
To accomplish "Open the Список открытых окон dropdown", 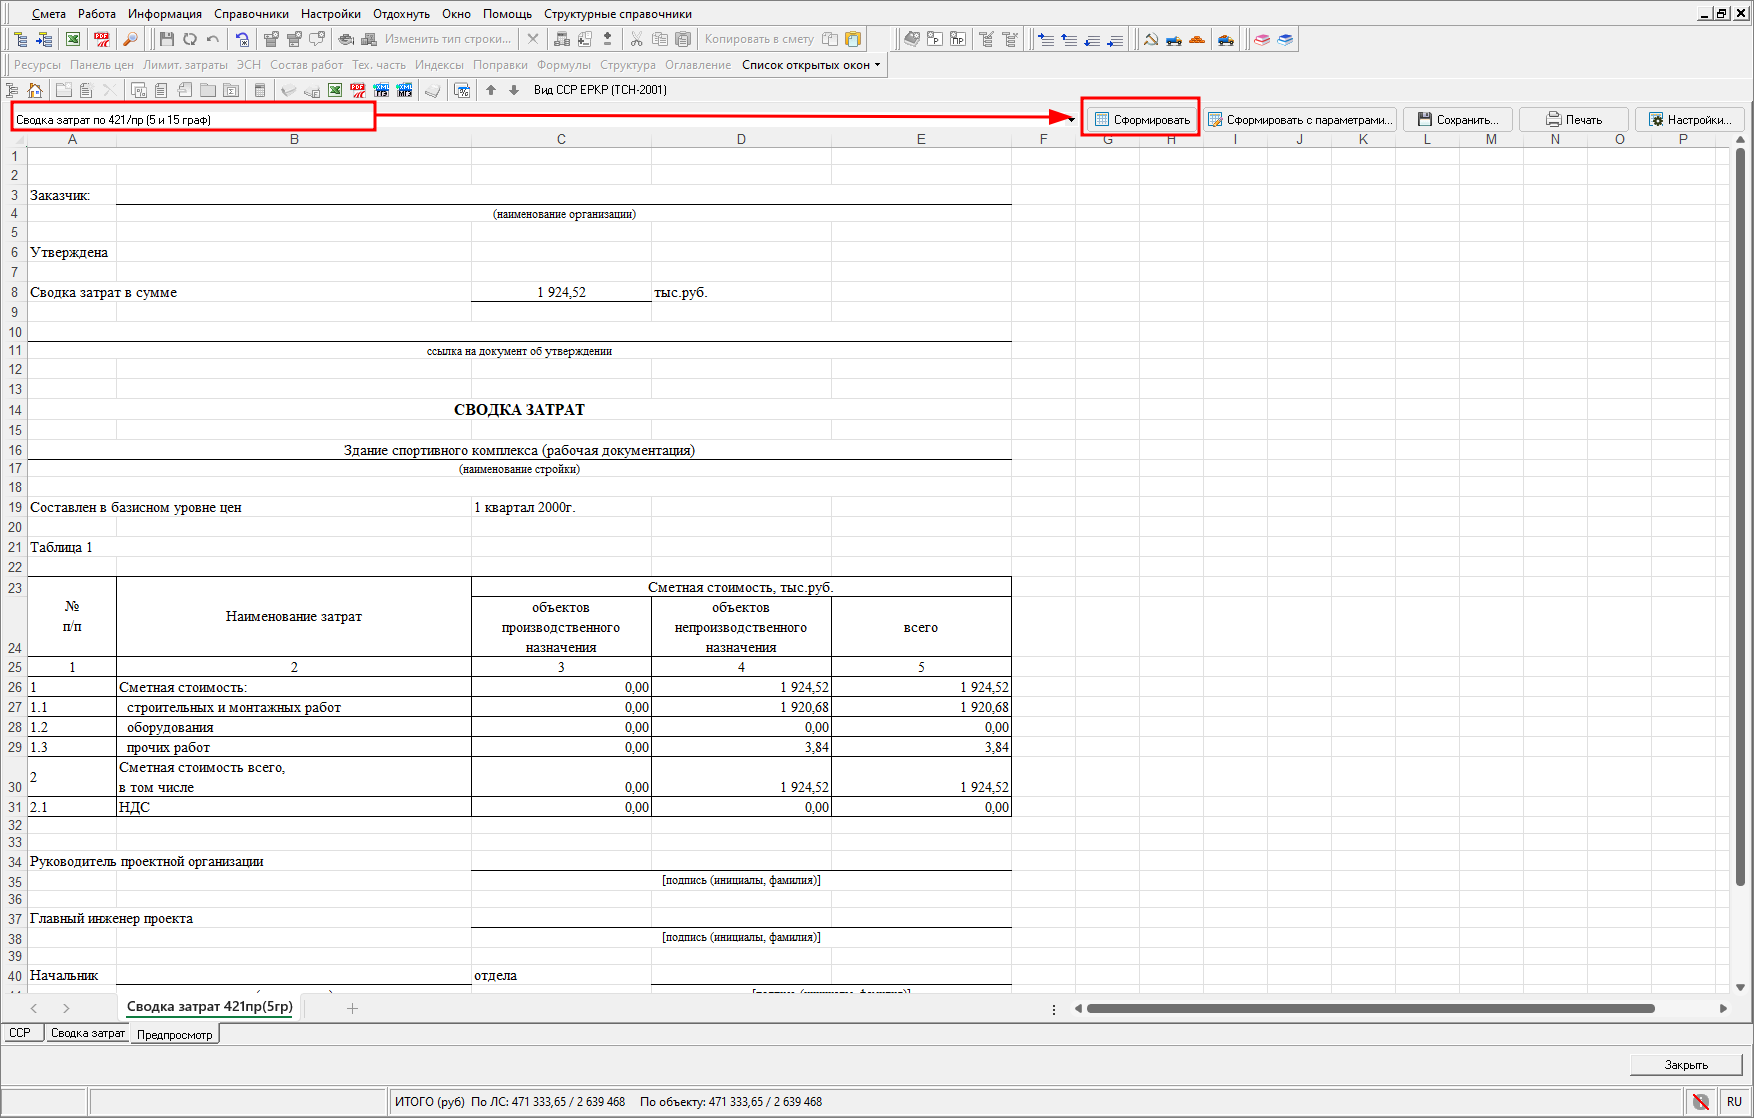I will pyautogui.click(x=811, y=65).
